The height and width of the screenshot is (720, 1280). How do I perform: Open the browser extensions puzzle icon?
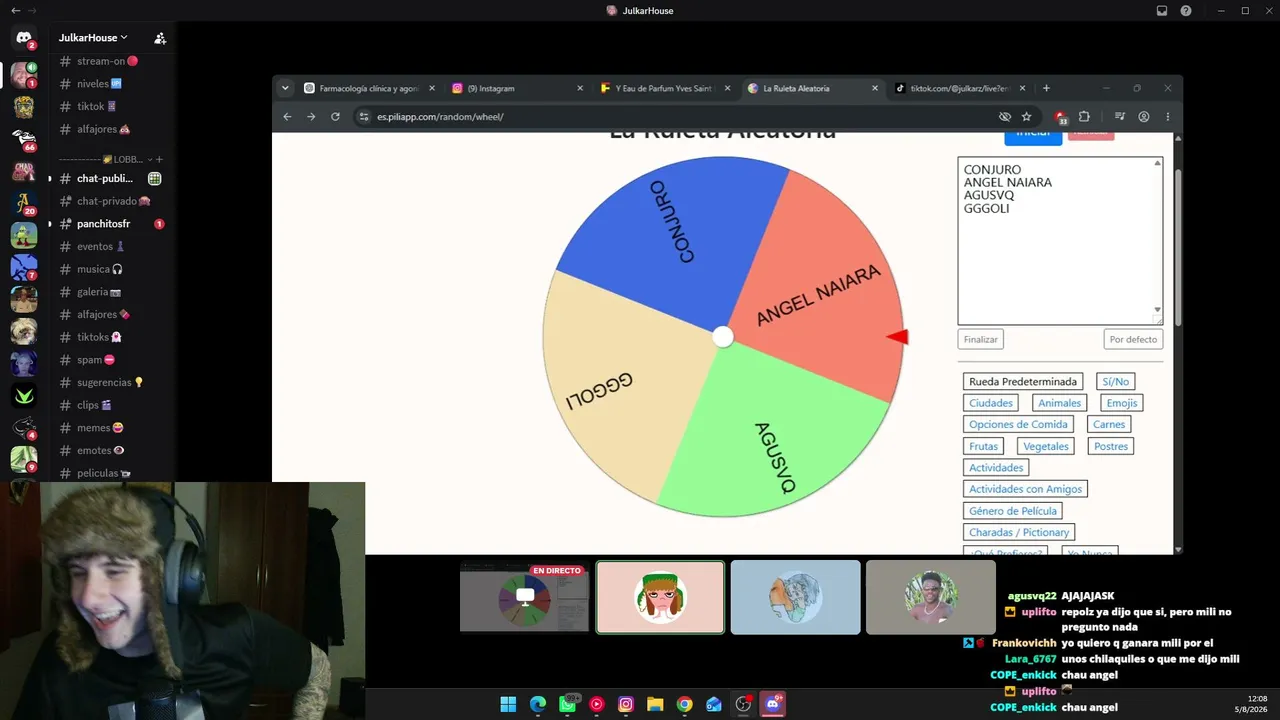tap(1084, 117)
